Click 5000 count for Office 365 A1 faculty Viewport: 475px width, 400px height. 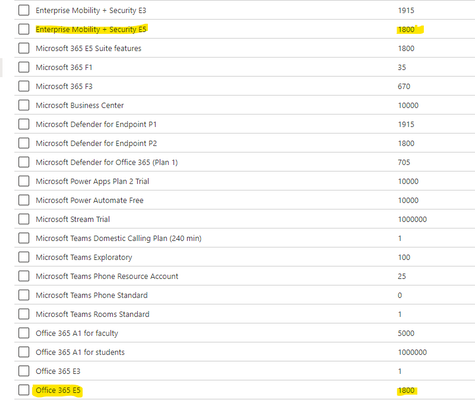click(x=406, y=333)
